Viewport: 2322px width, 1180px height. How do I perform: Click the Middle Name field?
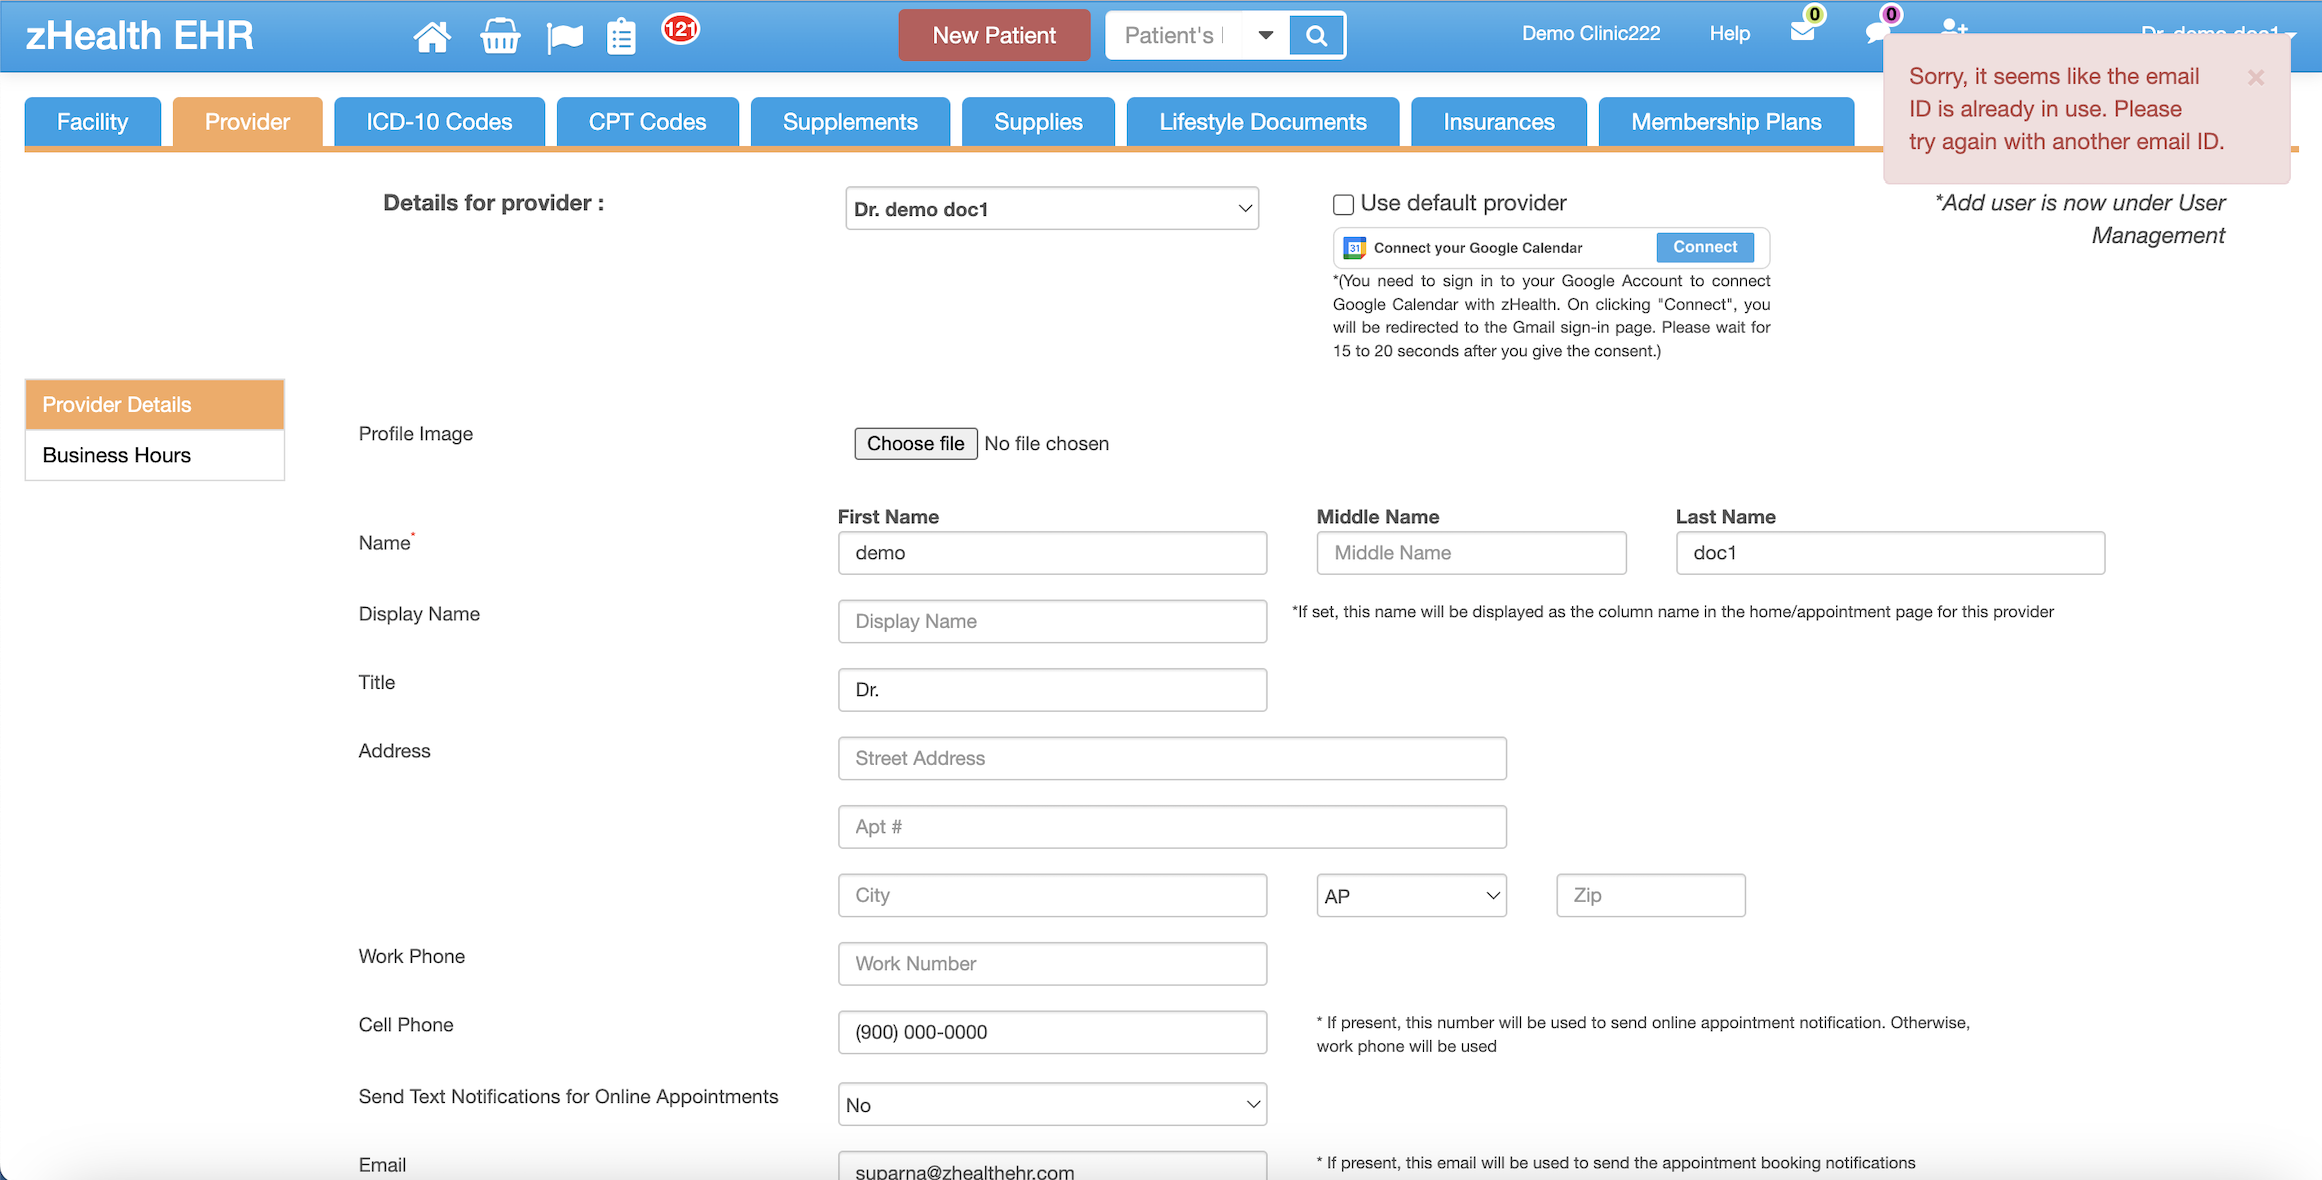(x=1471, y=553)
